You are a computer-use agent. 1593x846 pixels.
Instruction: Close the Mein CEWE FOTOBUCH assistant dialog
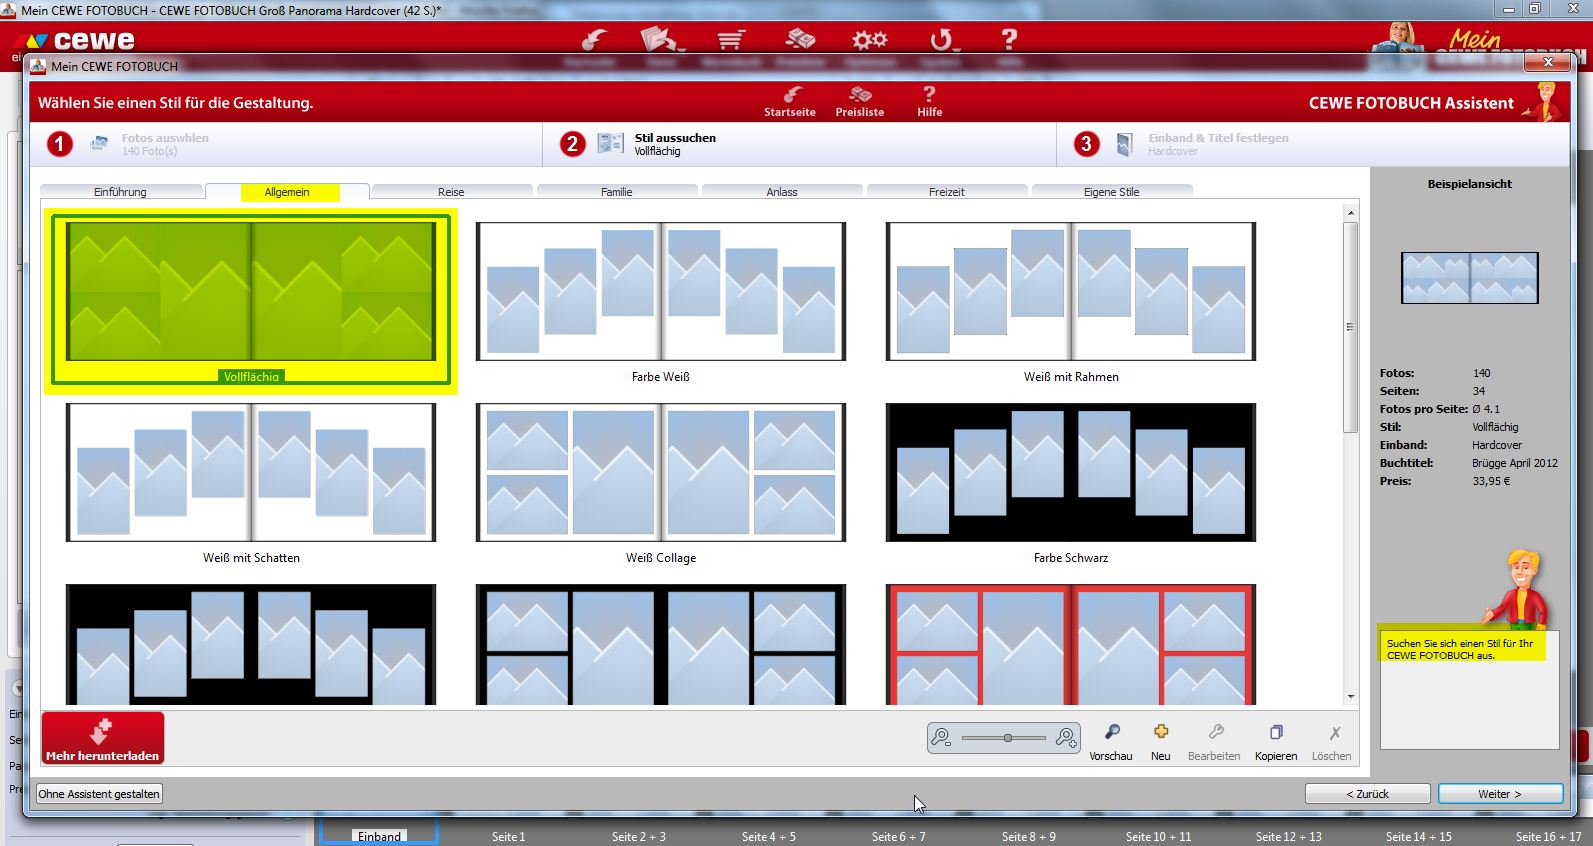coord(1548,62)
